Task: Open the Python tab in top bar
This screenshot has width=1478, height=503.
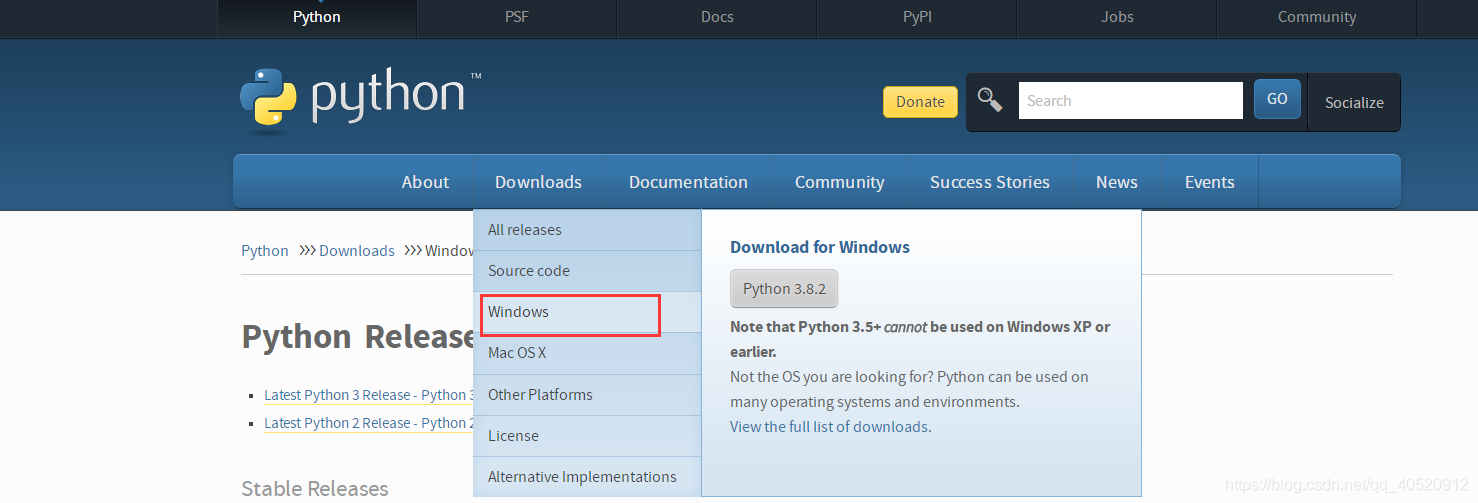Action: pos(317,17)
